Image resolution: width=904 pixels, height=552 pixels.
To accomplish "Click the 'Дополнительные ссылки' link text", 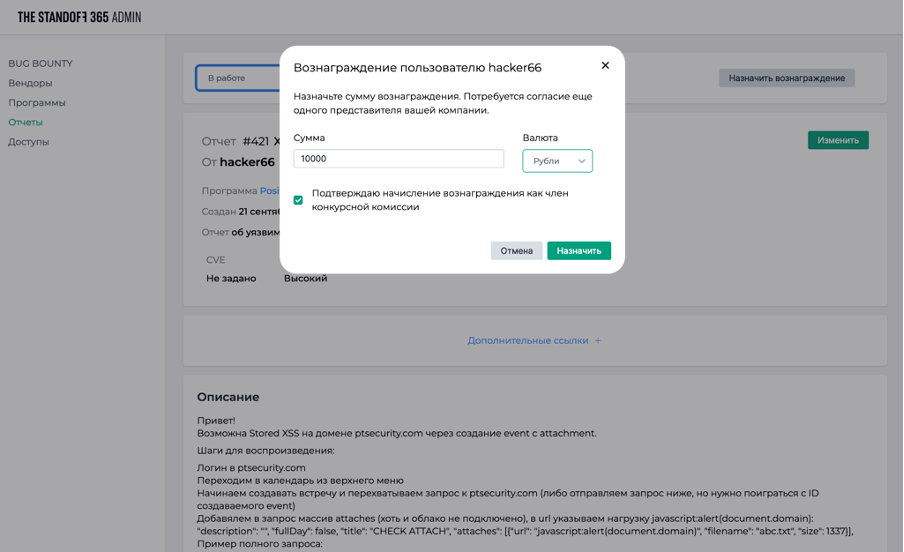I will pos(527,341).
